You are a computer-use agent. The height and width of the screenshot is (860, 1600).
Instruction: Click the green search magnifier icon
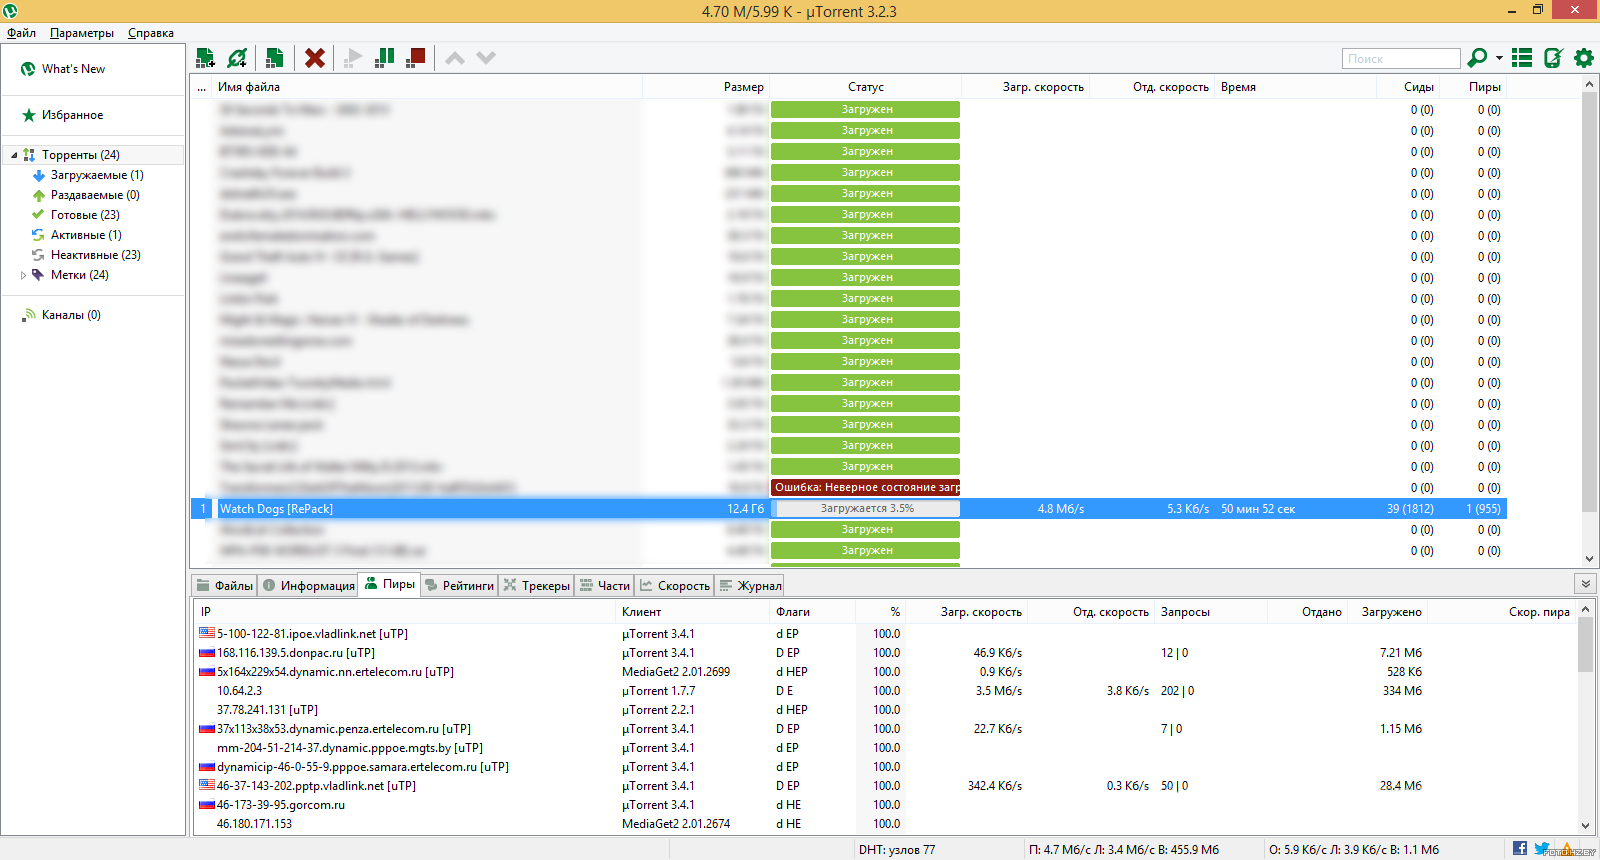pos(1477,58)
